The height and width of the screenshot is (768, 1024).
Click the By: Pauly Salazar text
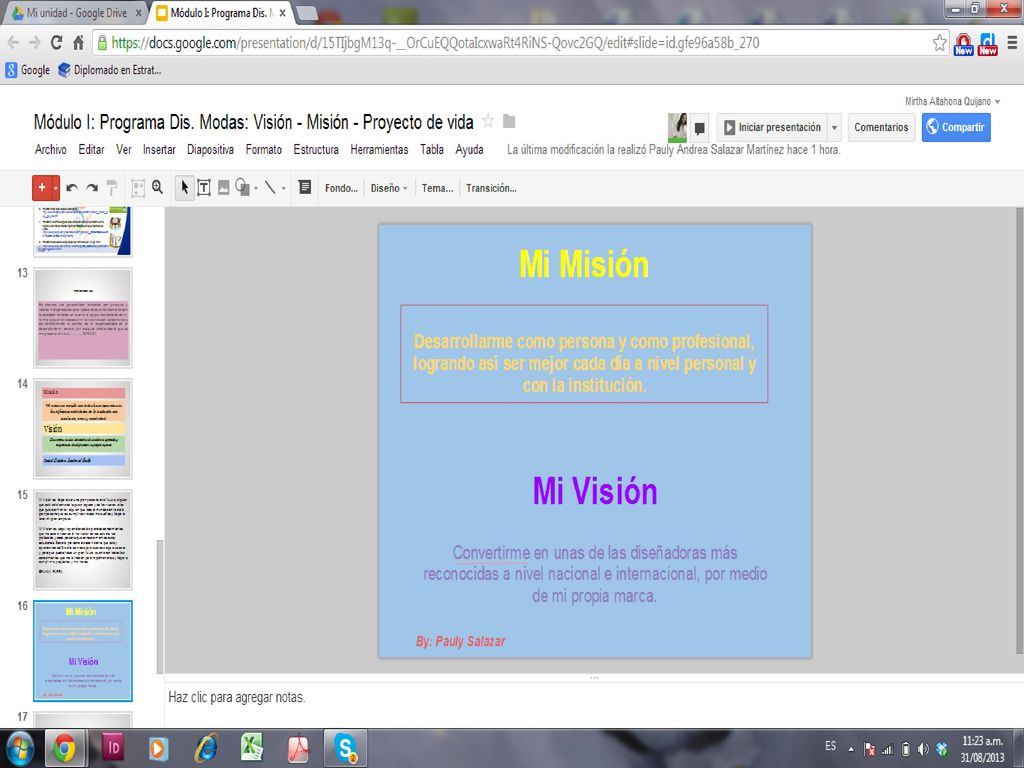pos(460,641)
